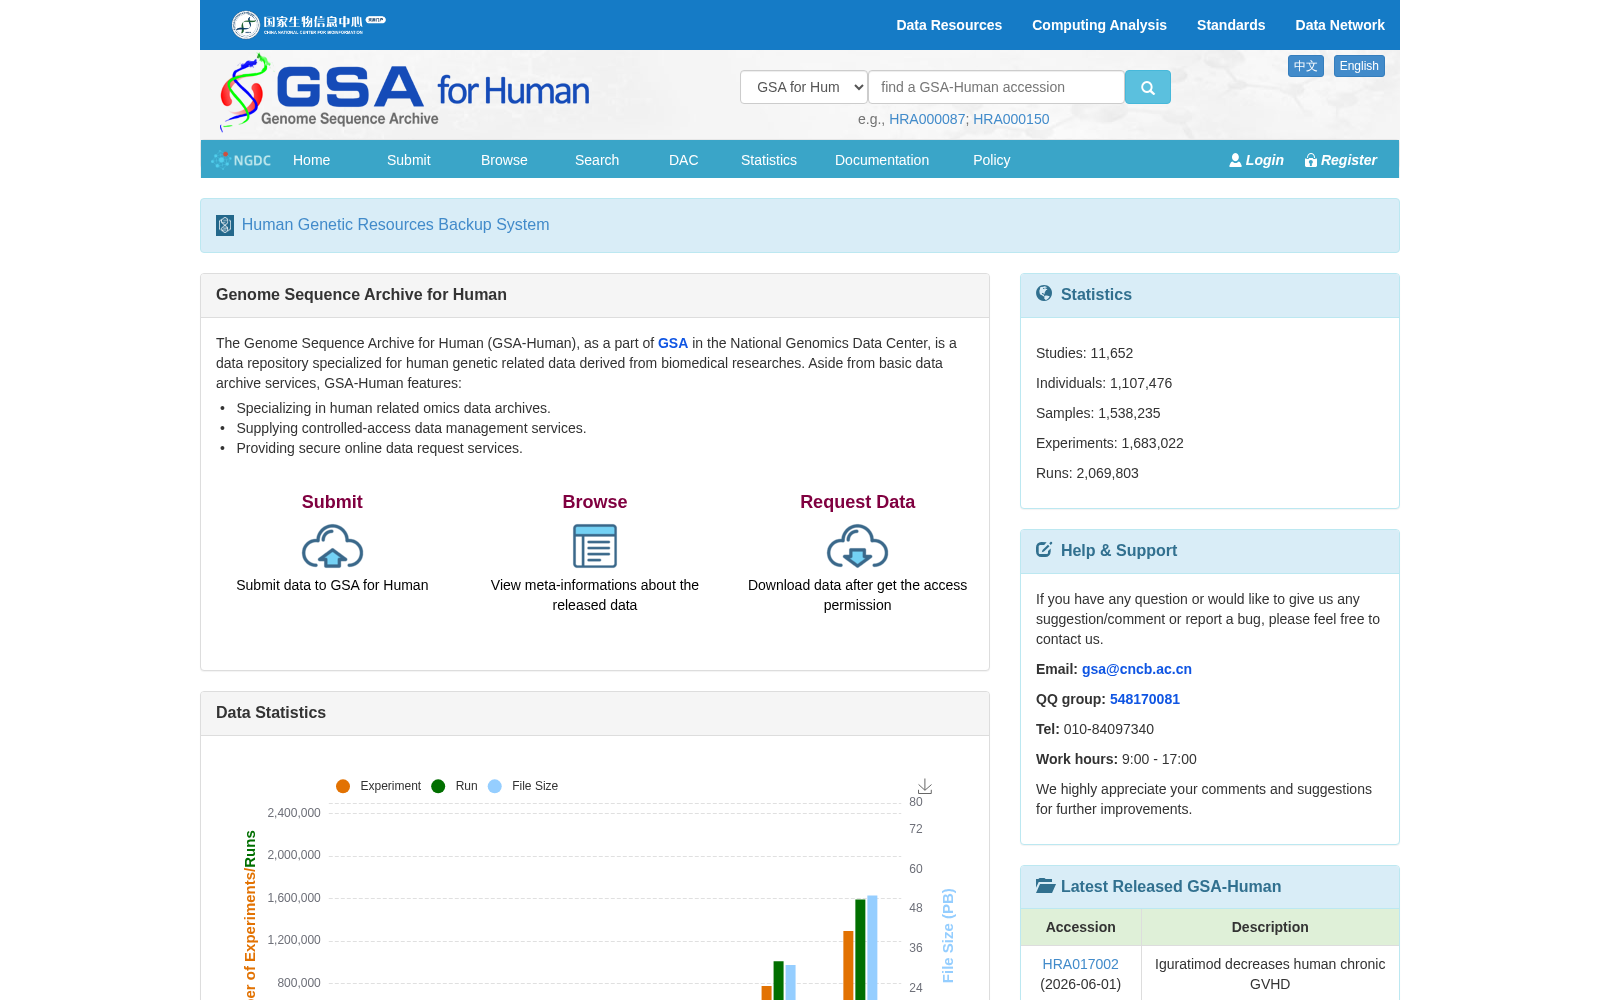This screenshot has width=1600, height=1000.
Task: Open the GSA for Human database dropdown
Action: click(x=804, y=87)
